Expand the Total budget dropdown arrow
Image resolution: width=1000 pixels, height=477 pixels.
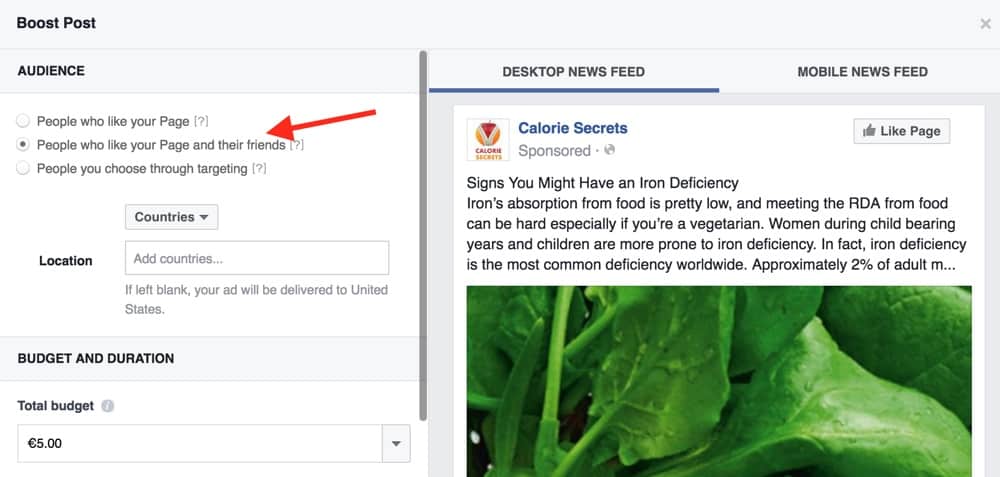tap(396, 444)
